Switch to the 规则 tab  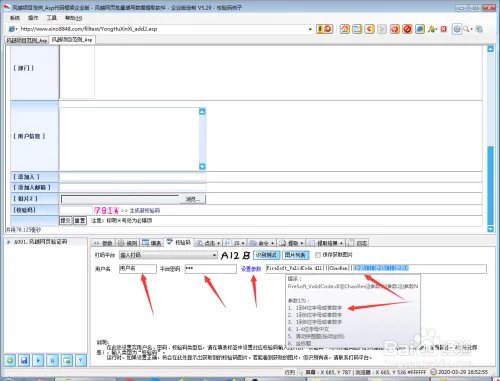click(x=128, y=243)
